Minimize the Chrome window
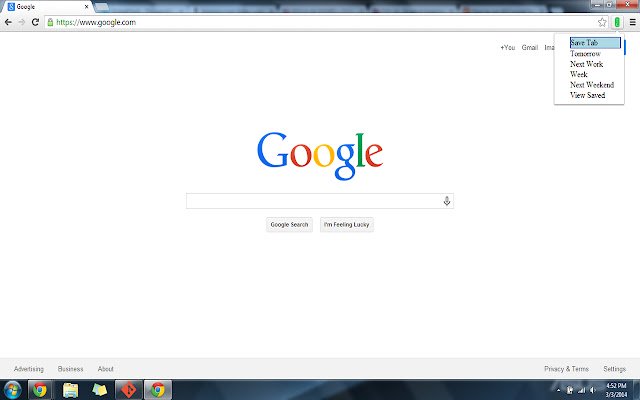640x400 pixels. click(598, 4)
